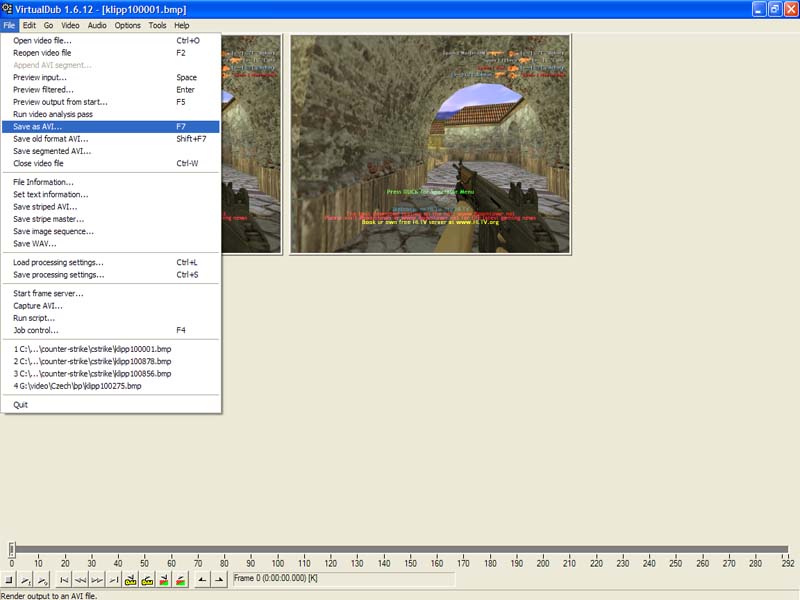Choose Save image sequence...

pyautogui.click(x=111, y=231)
